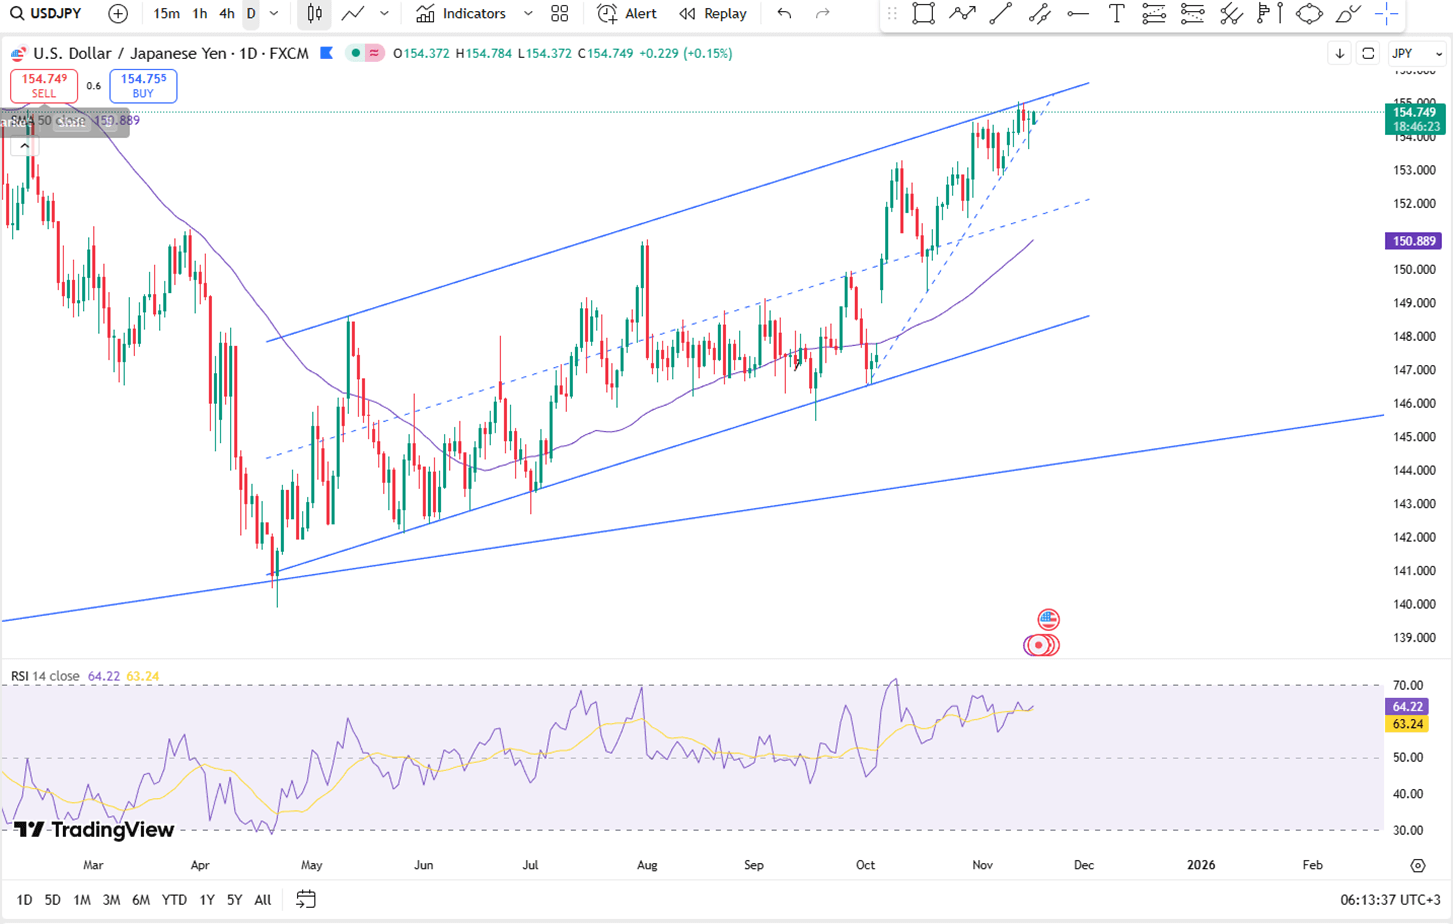Toggle candlestick chart type
The image size is (1453, 924).
click(x=315, y=14)
